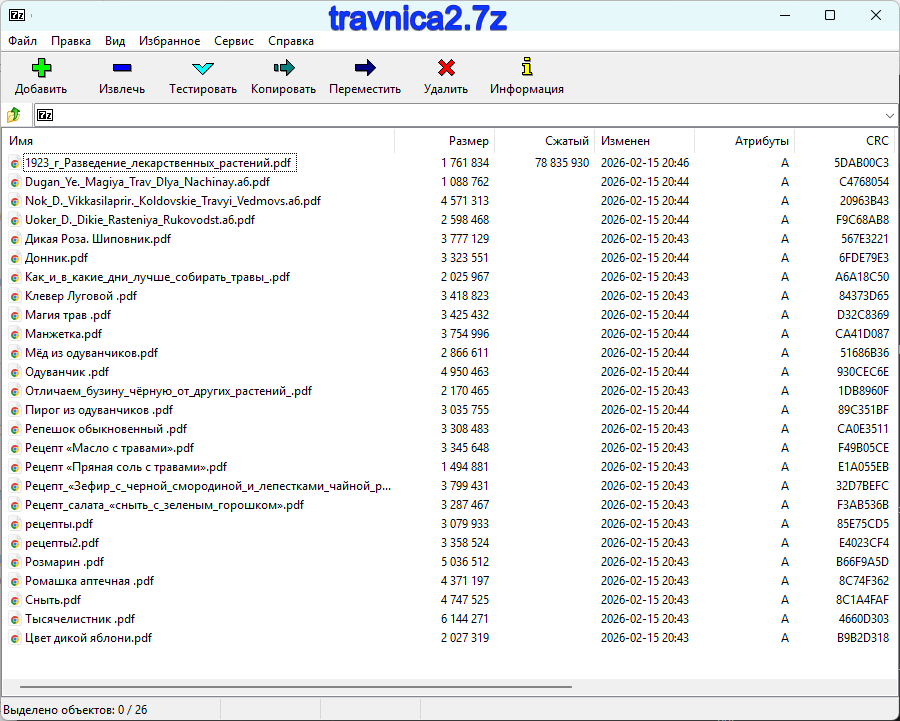Sort files by Размер column header
The height and width of the screenshot is (721, 900).
(x=468, y=141)
